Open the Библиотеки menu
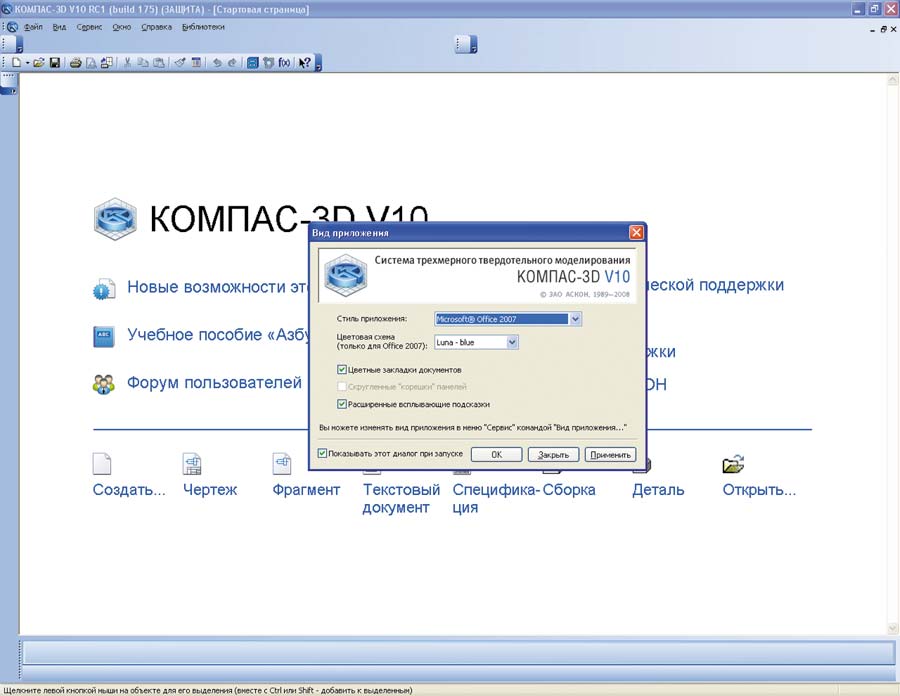The height and width of the screenshot is (696, 900). click(x=203, y=27)
